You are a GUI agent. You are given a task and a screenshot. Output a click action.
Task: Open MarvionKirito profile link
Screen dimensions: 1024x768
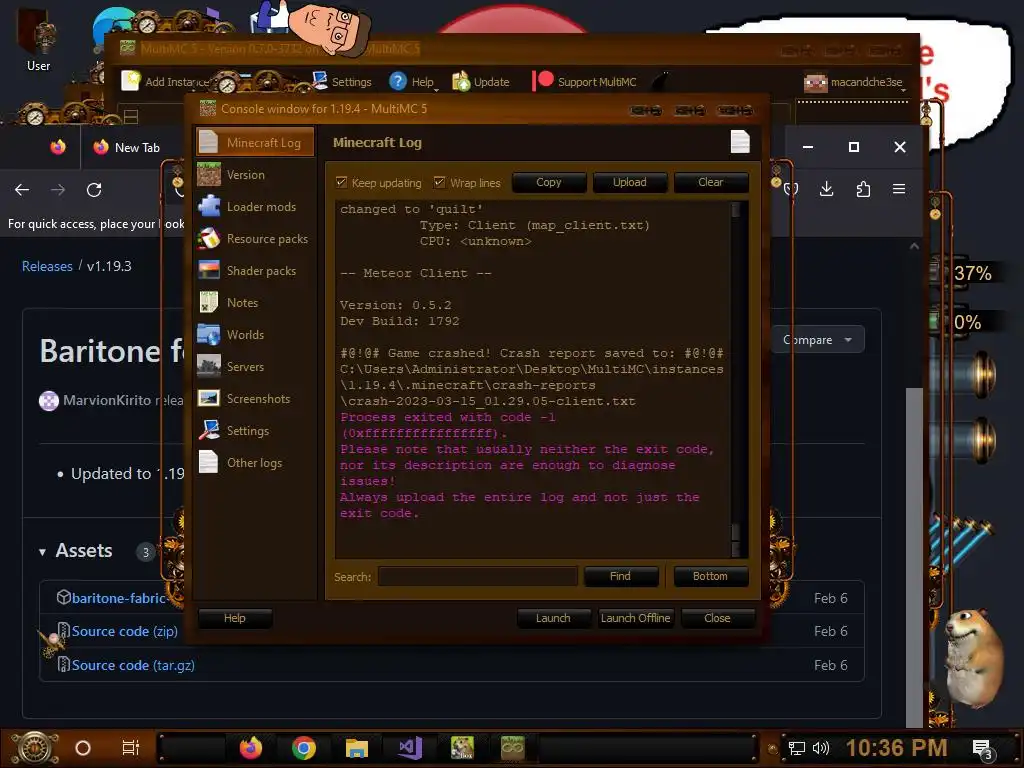pos(106,400)
